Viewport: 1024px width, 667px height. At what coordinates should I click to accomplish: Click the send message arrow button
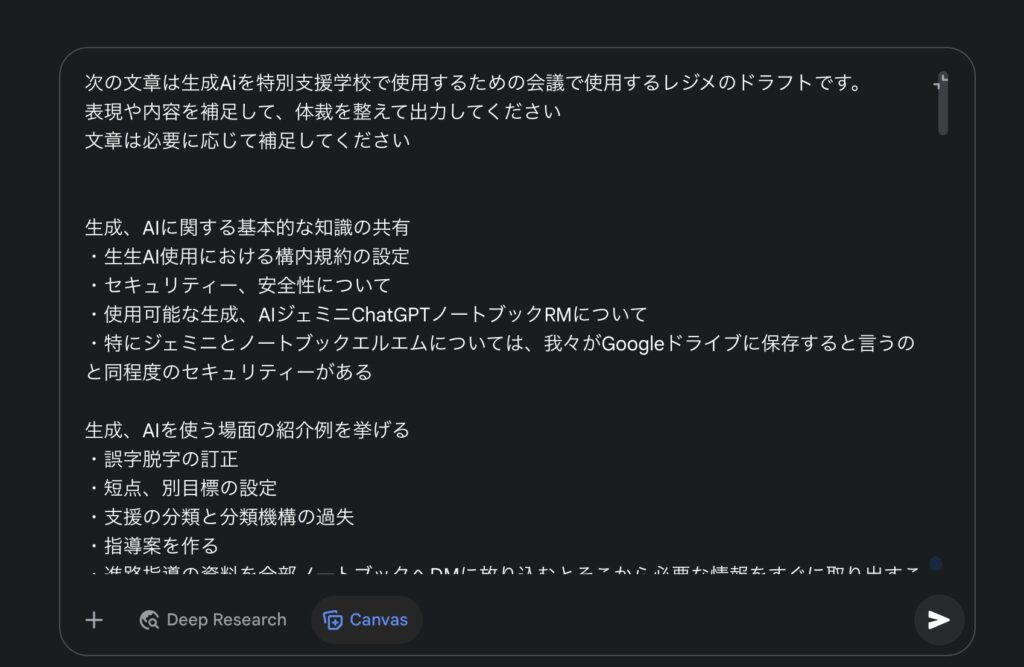938,619
